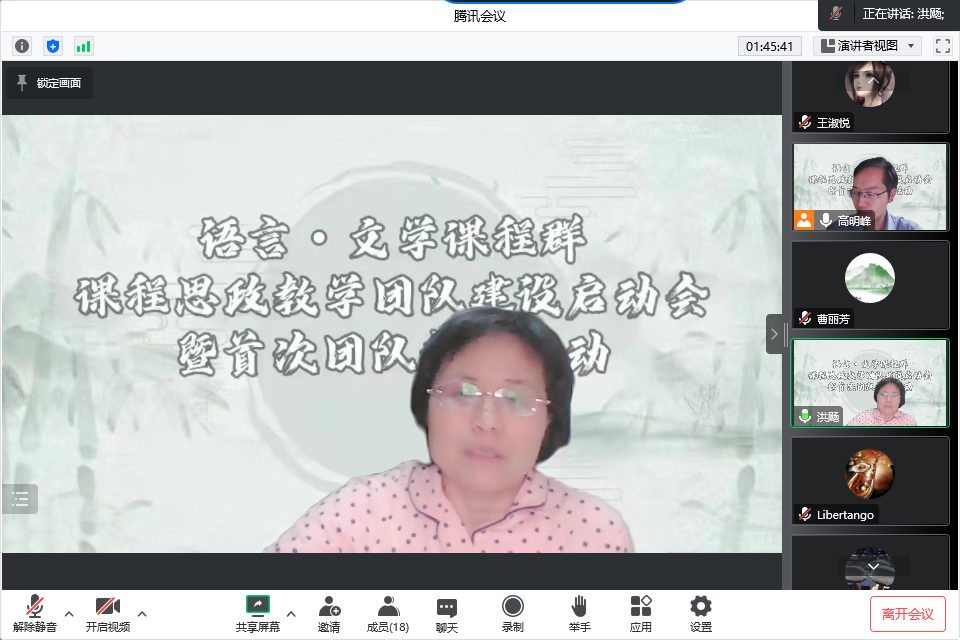960x640 pixels.
Task: Open 演讲者视图 view layout dropdown
Action: 867,46
